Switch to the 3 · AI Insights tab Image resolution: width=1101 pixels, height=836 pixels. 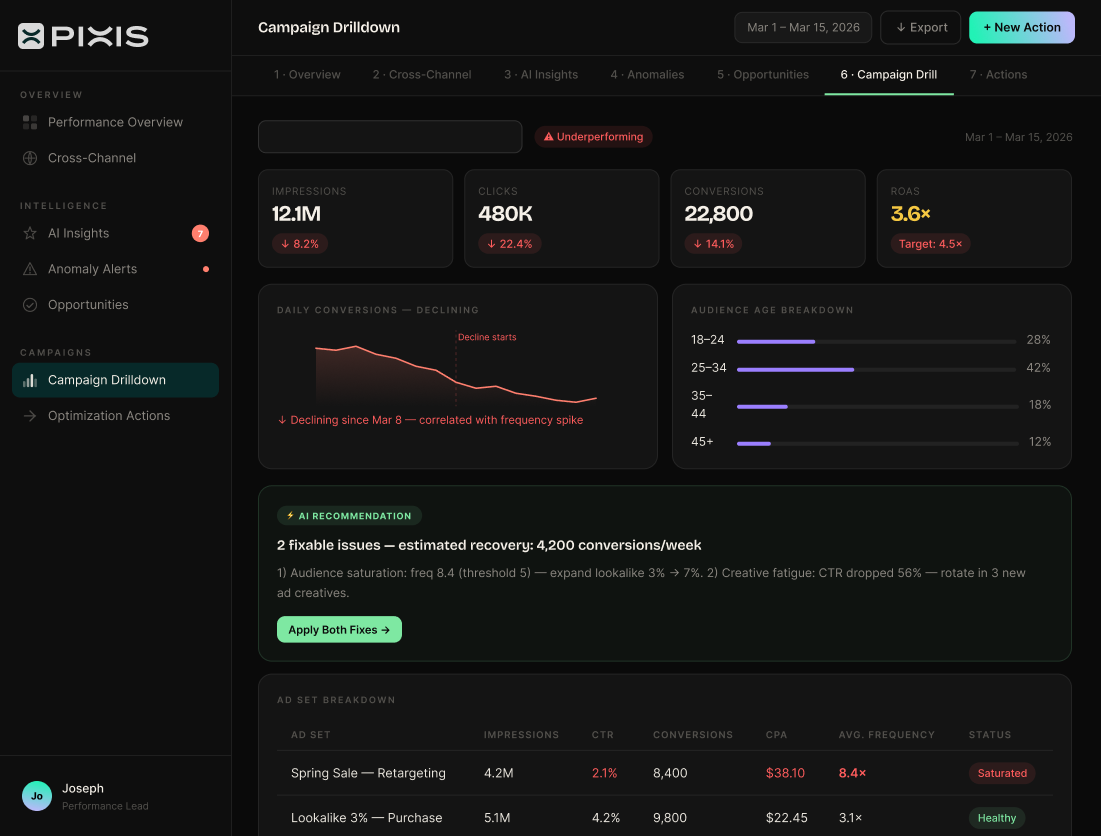(540, 75)
